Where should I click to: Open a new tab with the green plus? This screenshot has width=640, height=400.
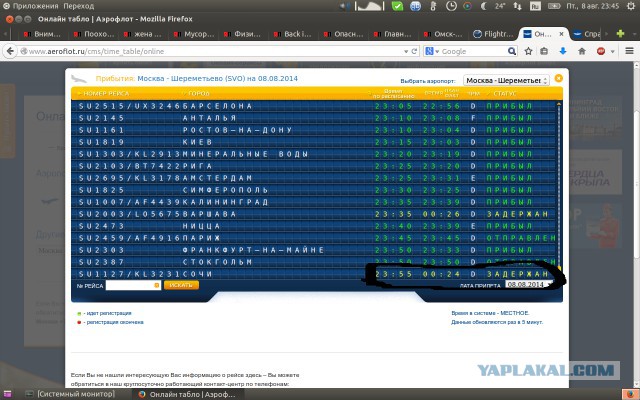(620, 34)
